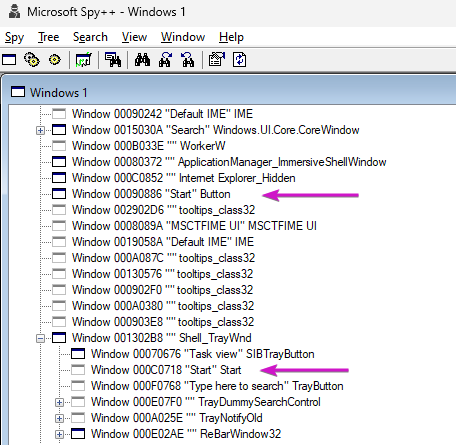Viewport: 456px width, 445px height.
Task: Click the Threads single gear toolbar icon
Action: (55, 60)
